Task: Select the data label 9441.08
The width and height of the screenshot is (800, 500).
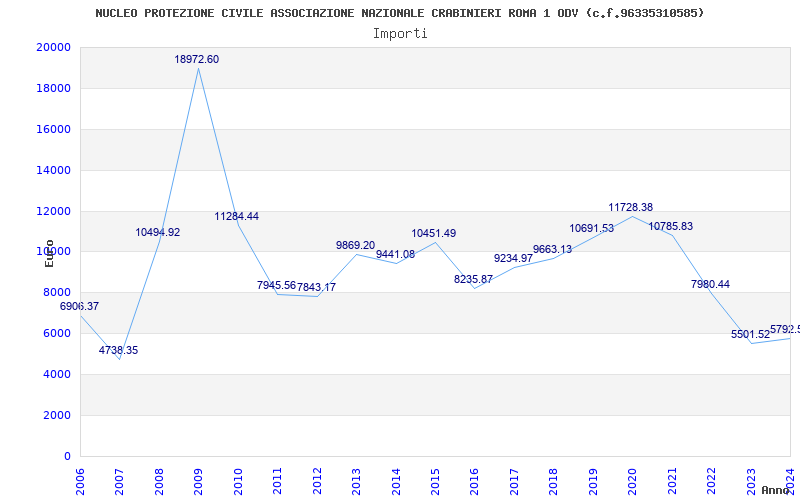Action: click(395, 254)
